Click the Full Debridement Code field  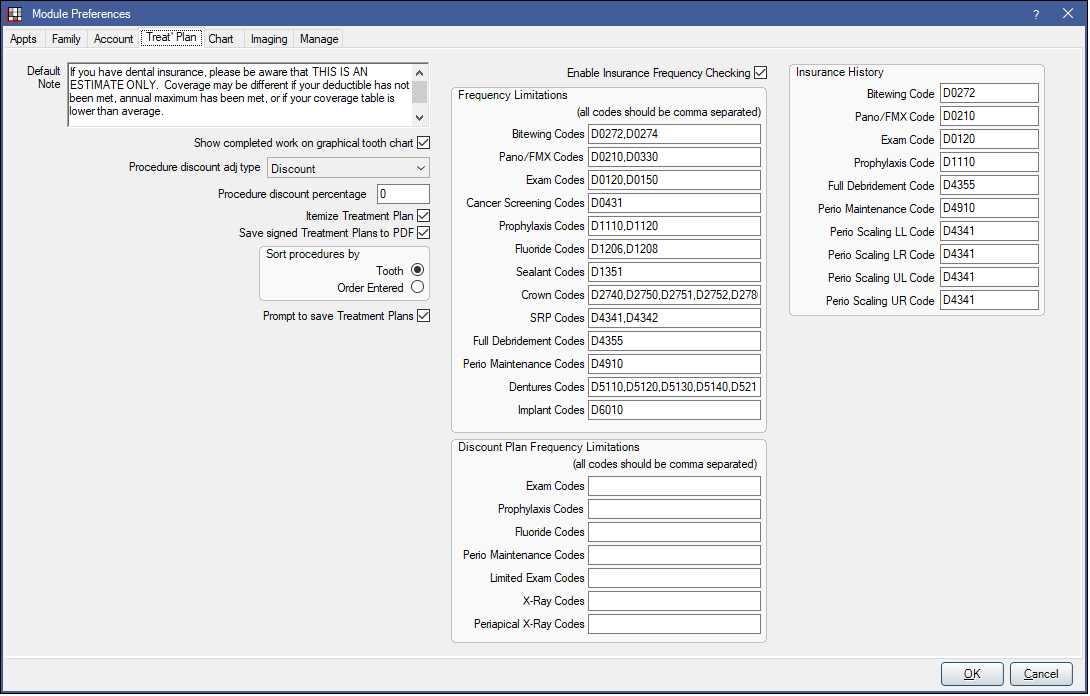pos(989,185)
